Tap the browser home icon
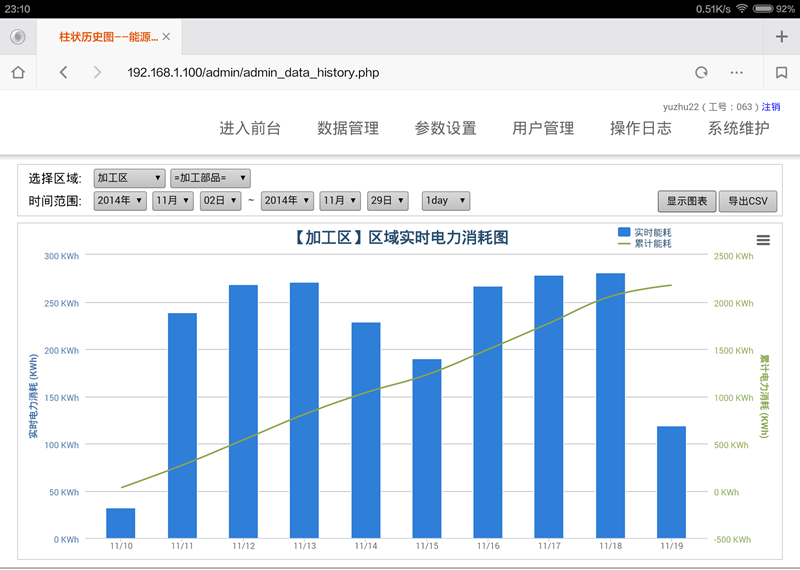800x570 pixels. click(18, 72)
